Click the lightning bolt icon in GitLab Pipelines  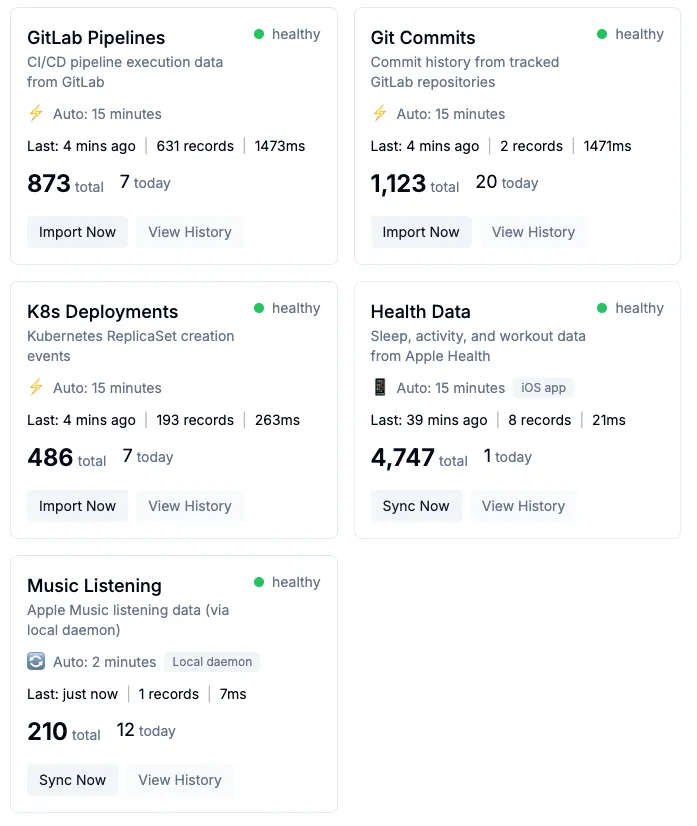click(x=36, y=114)
